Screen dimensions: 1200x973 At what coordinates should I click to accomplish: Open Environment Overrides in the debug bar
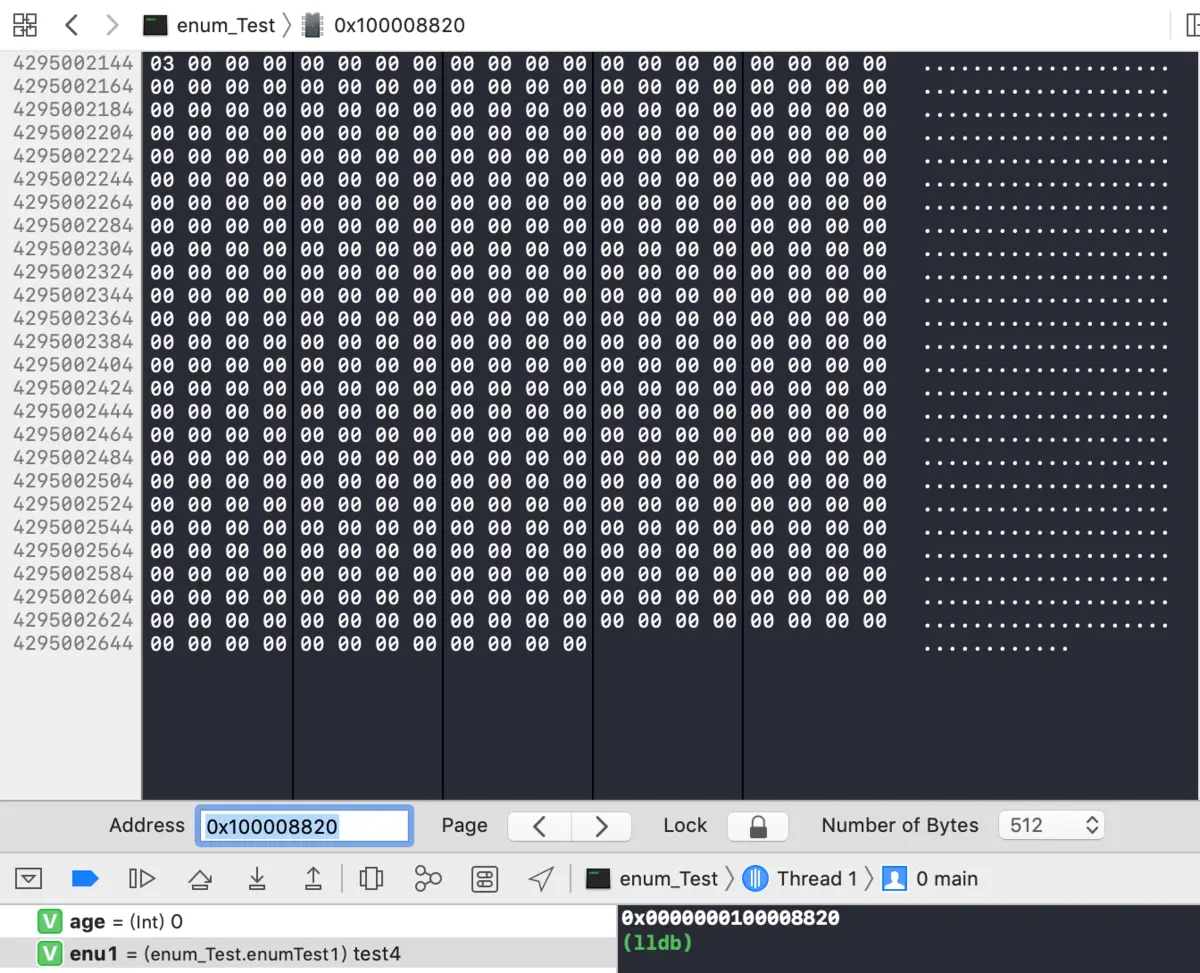click(x=484, y=878)
